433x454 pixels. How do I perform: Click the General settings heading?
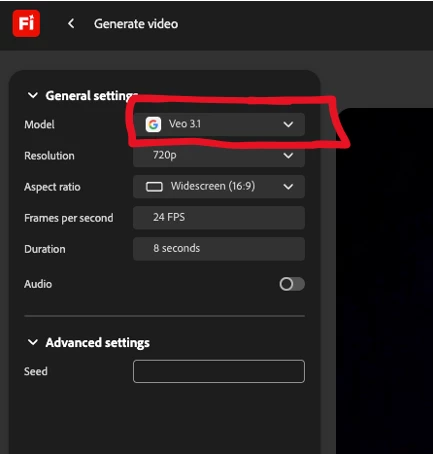pos(92,96)
